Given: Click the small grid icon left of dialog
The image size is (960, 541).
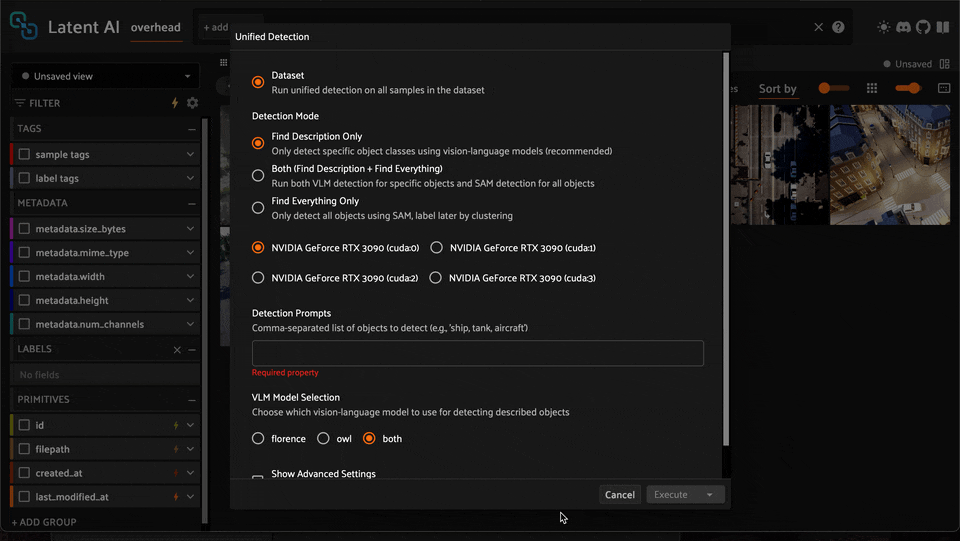Looking at the screenshot, I should click(223, 62).
